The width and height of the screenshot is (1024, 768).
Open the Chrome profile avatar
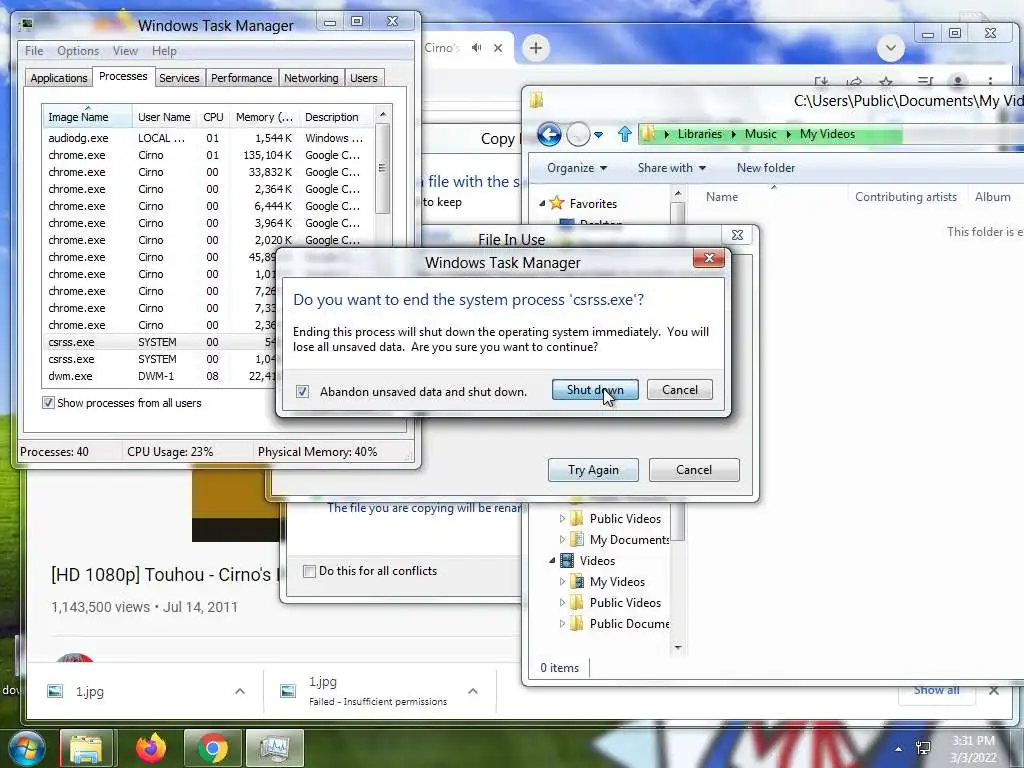point(957,82)
